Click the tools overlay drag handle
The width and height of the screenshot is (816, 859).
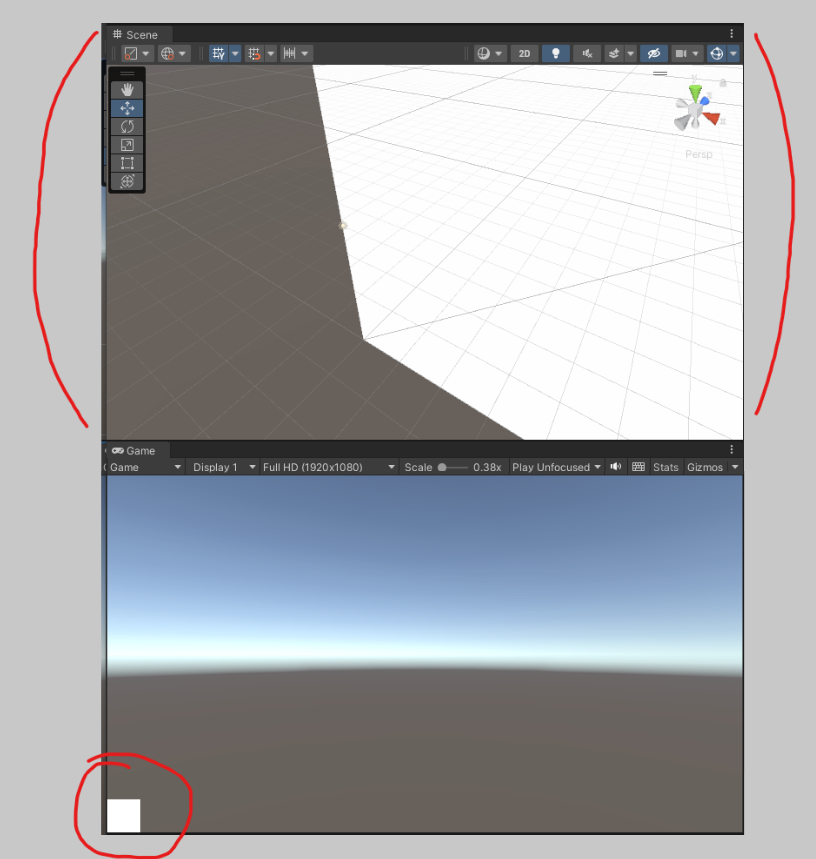[x=127, y=73]
